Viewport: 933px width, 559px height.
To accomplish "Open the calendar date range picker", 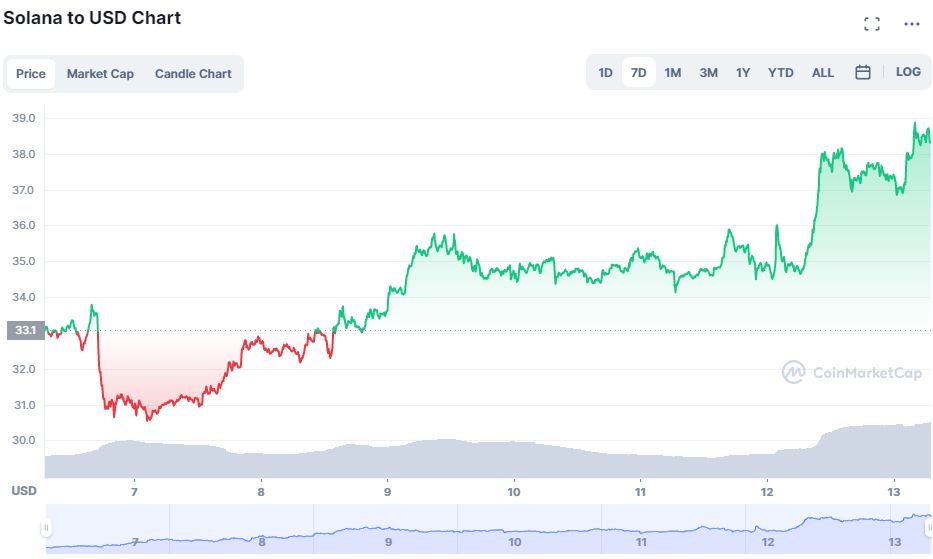I will [863, 72].
